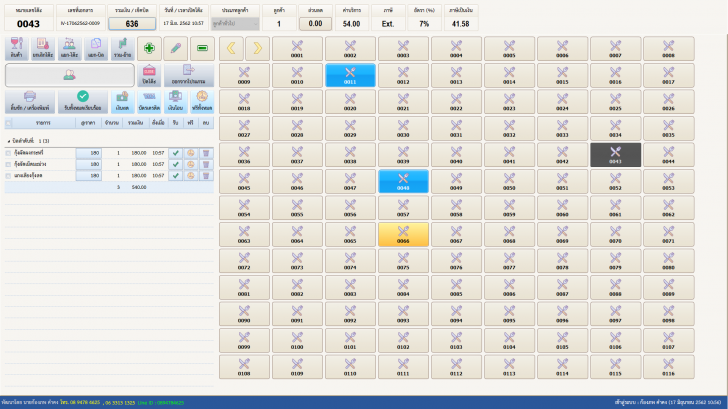Screen dimensions: 728x409
Task: Select table 0100
Action: coord(297,340)
